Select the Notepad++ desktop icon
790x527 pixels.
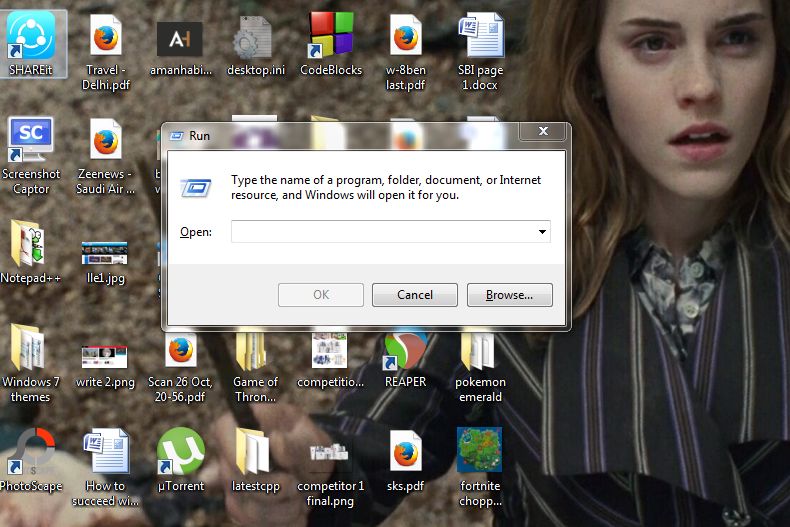point(30,252)
